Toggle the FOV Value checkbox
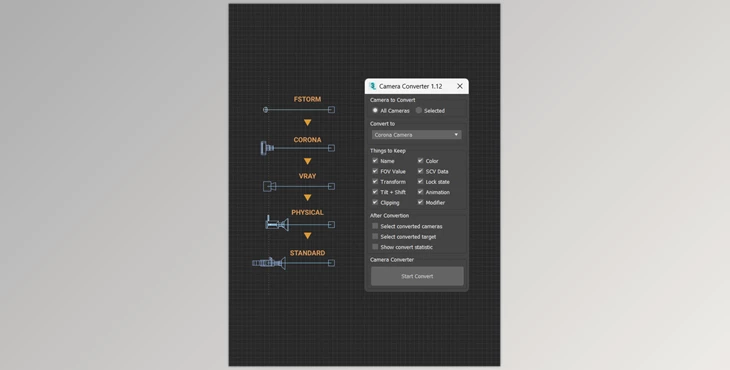This screenshot has height=370, width=730. 375,171
